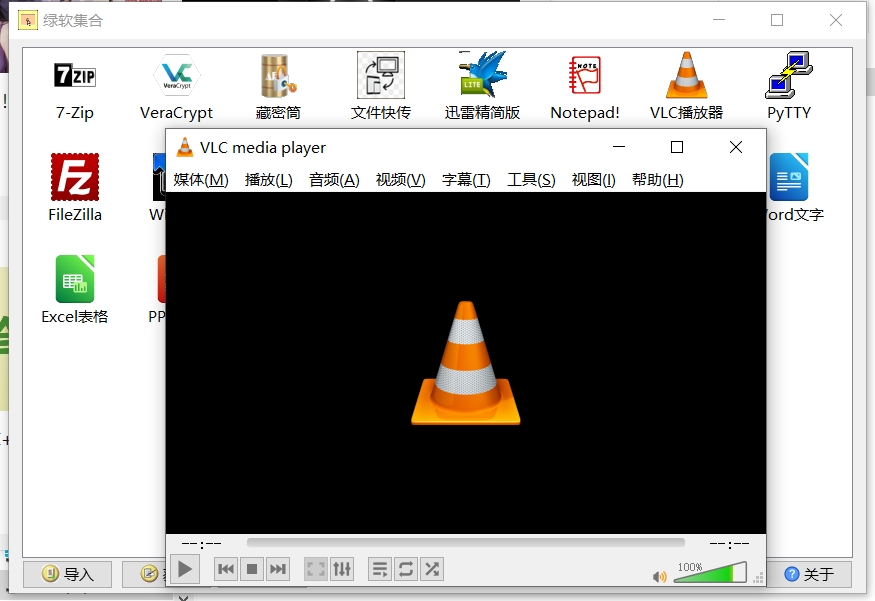875x601 pixels.
Task: Toggle VLC random shuffle mode
Action: click(x=431, y=569)
